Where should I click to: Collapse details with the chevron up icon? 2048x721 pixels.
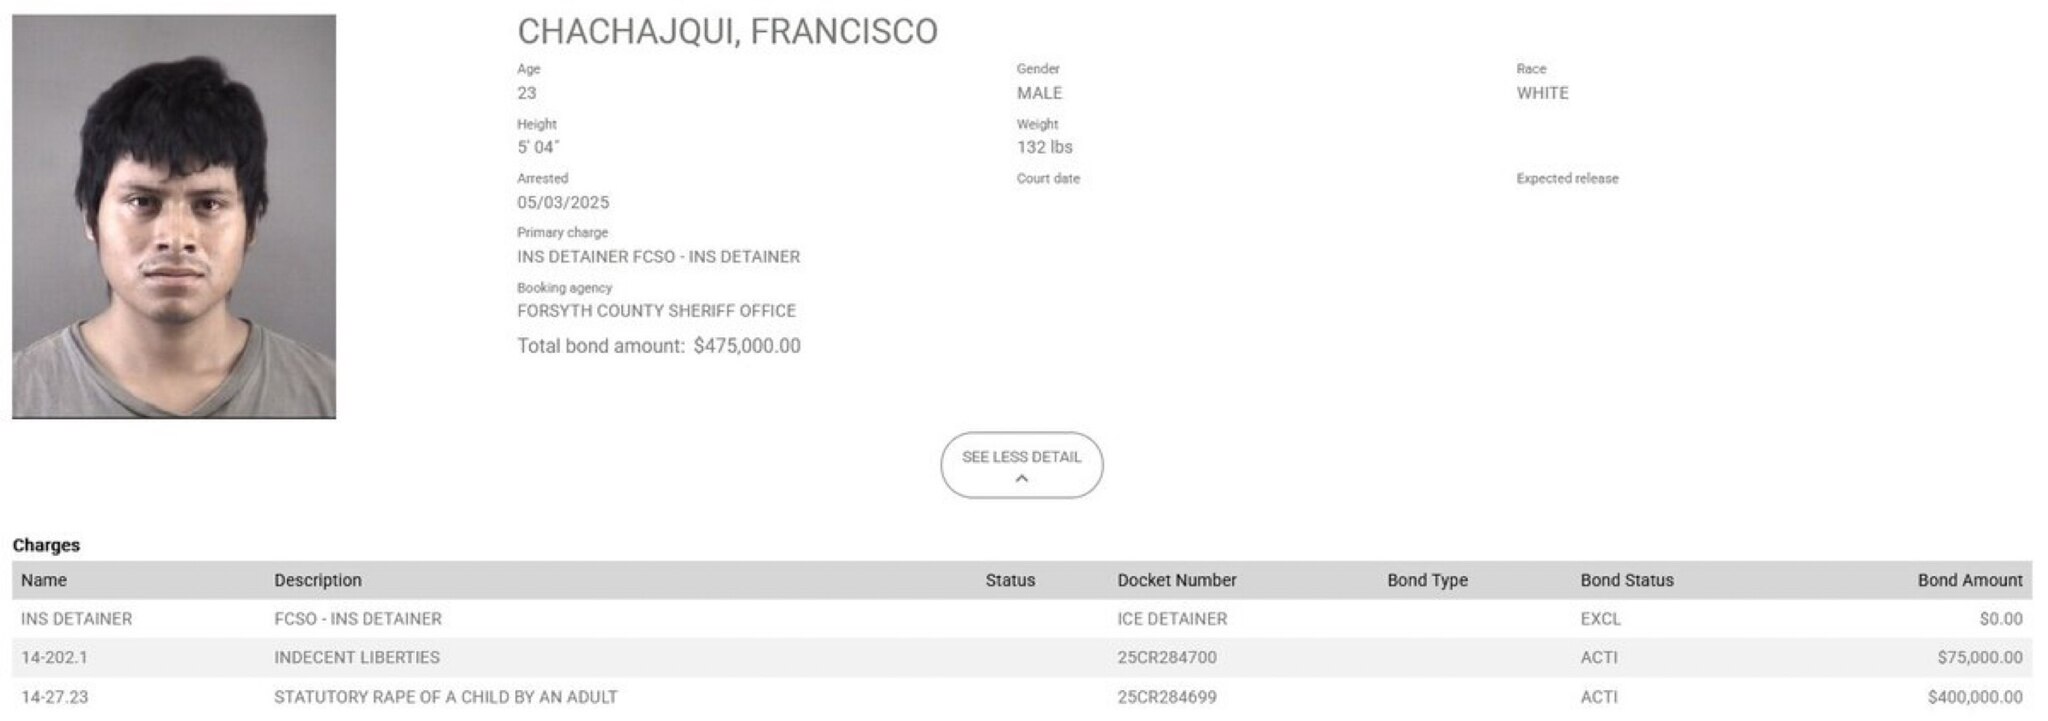pos(1021,479)
